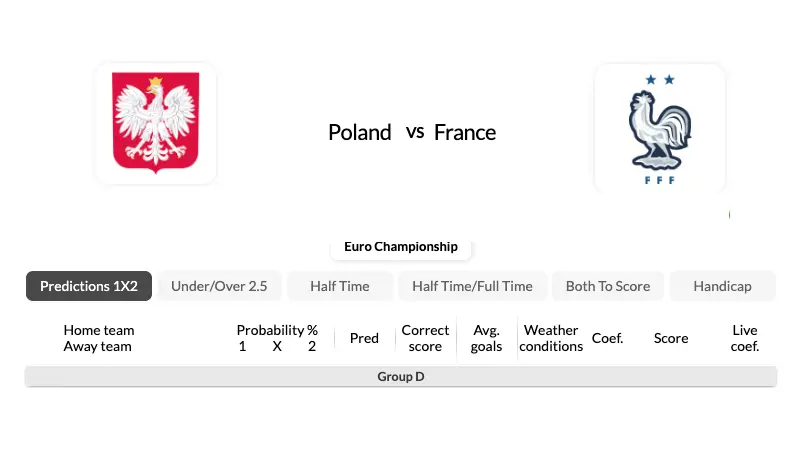Open the Predictions 1X2 tab
Screen dimensions: 800x450
click(89, 286)
